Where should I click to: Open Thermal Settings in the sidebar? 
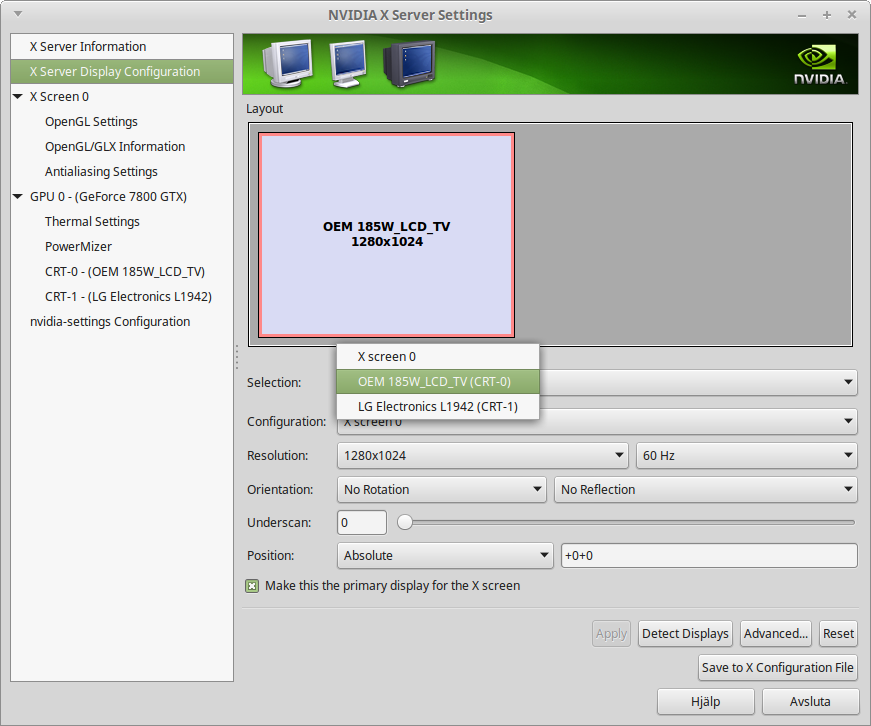click(92, 221)
